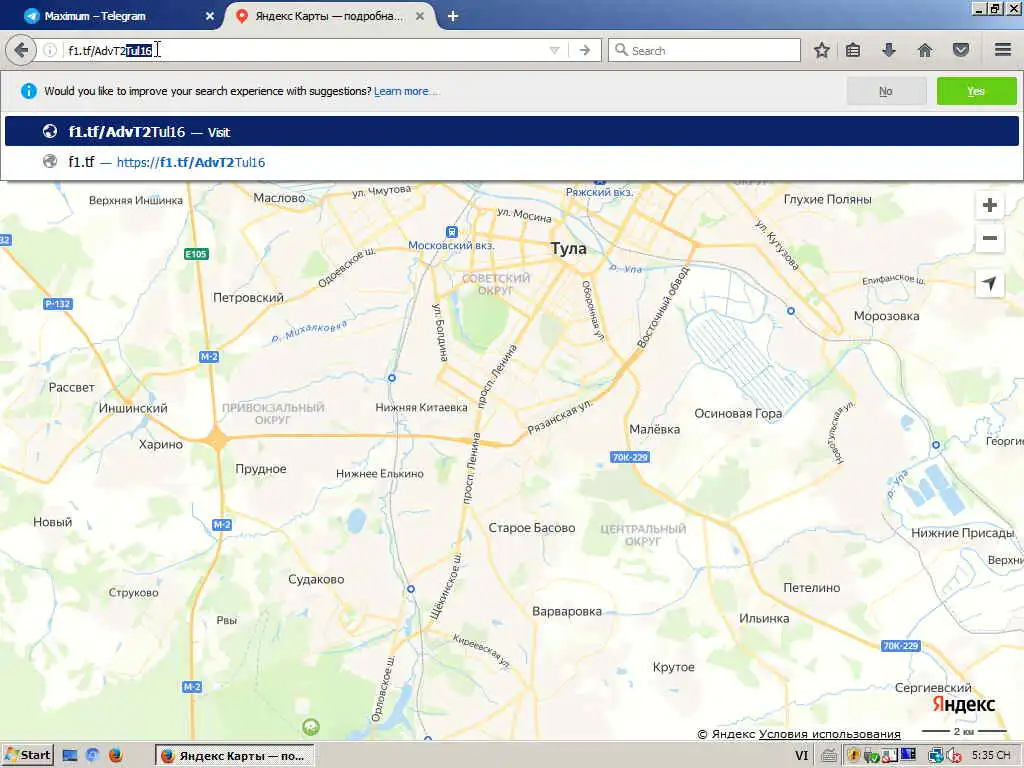The image size is (1024, 768).
Task: Show bookmarks list icon
Action: 853,50
